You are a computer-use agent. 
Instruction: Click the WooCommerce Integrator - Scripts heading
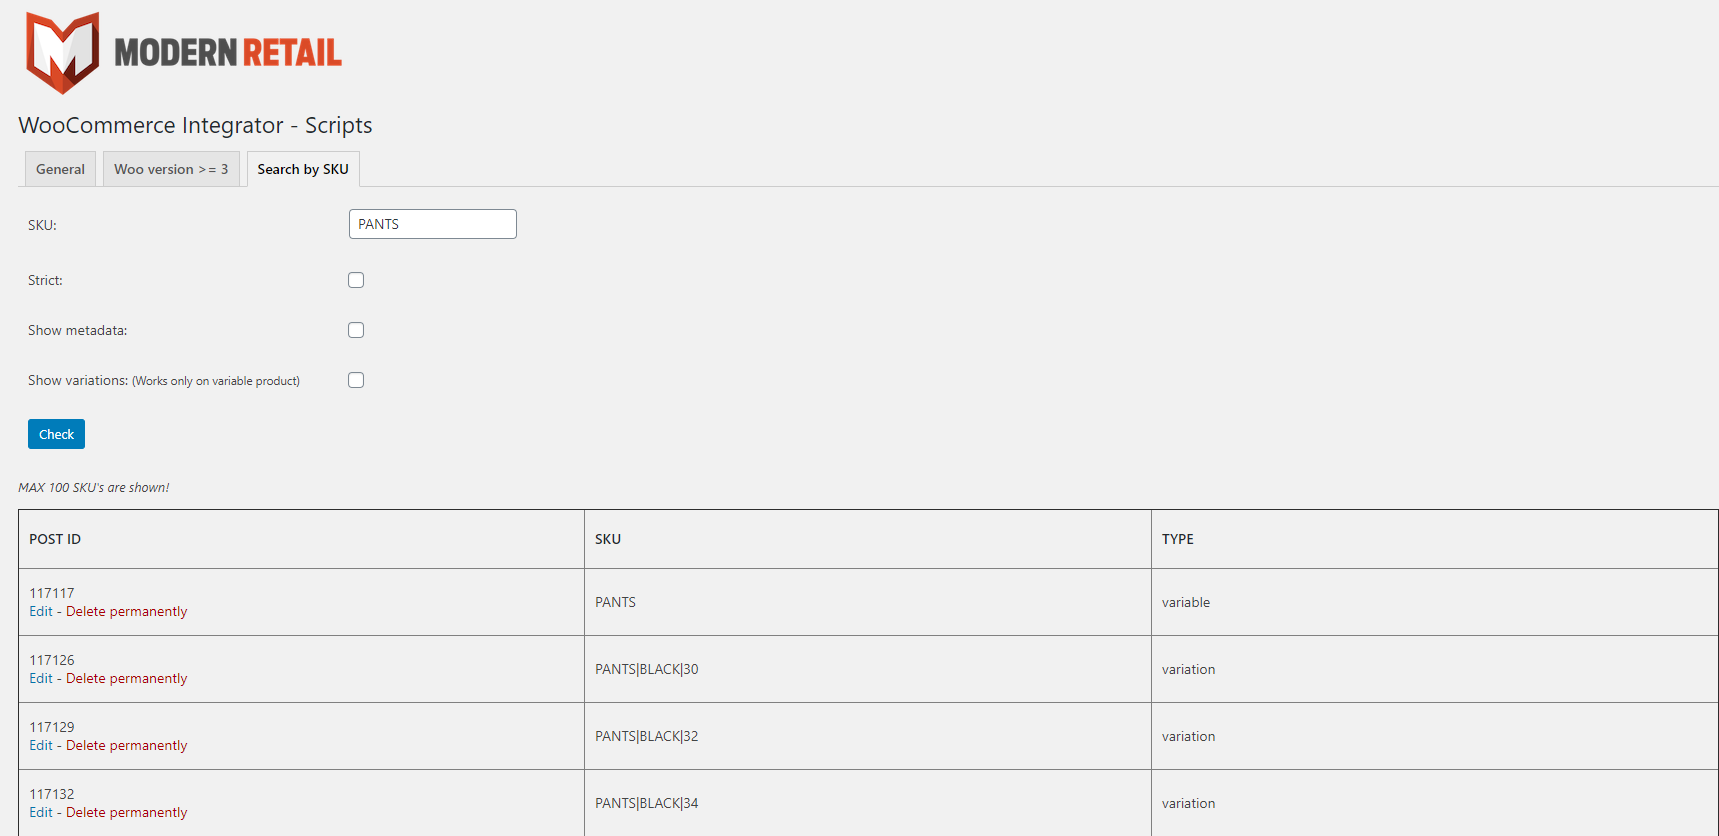(195, 125)
